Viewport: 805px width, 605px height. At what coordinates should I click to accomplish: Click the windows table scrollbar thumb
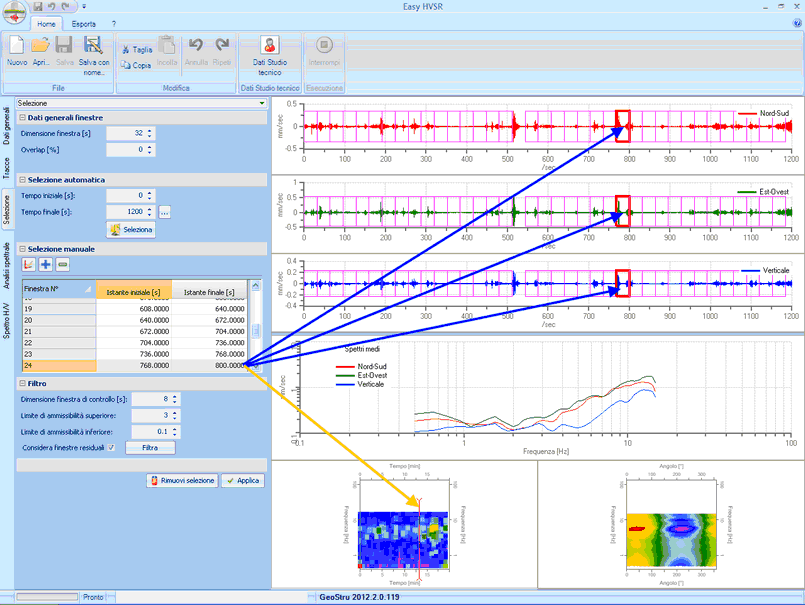pos(256,331)
